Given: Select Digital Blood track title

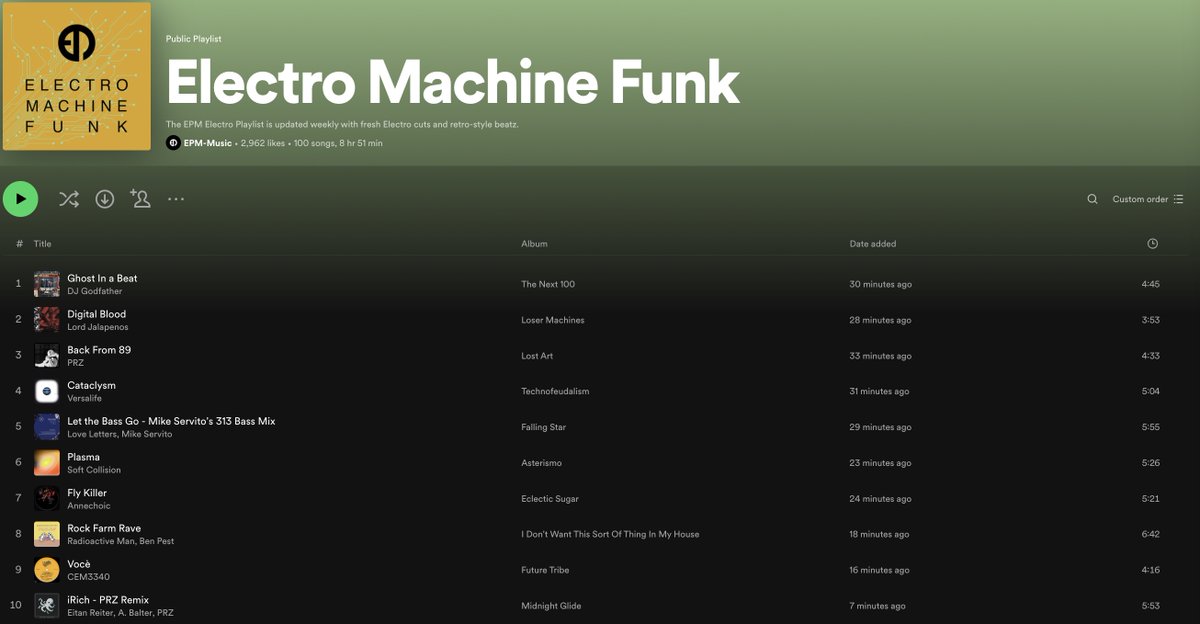Looking at the screenshot, I should pos(96,314).
